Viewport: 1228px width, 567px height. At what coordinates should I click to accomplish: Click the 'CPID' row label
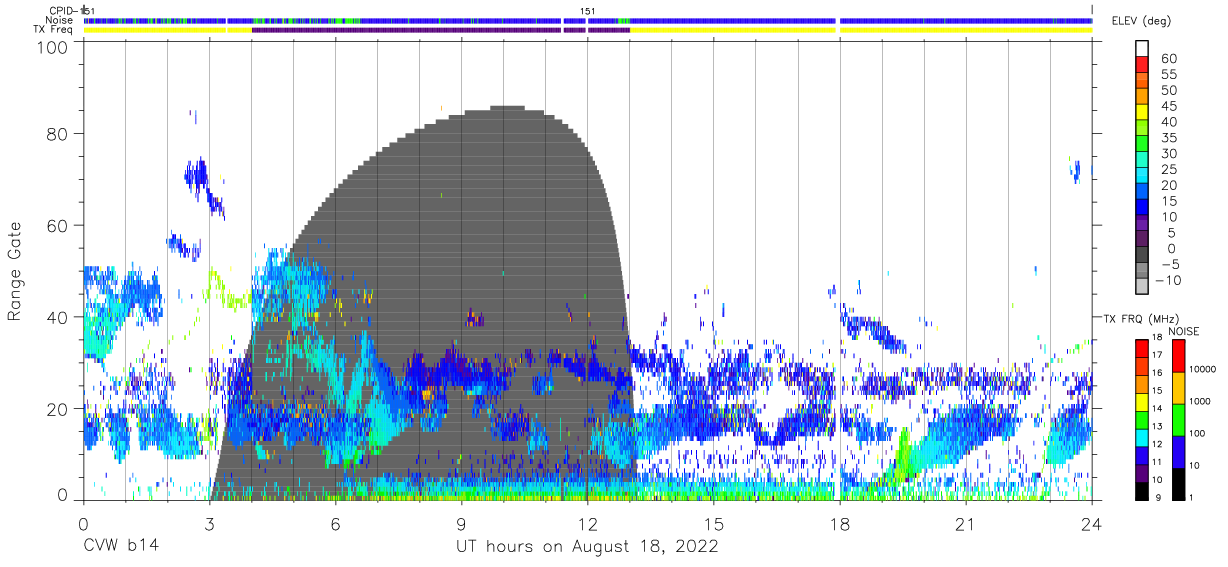click(x=63, y=11)
